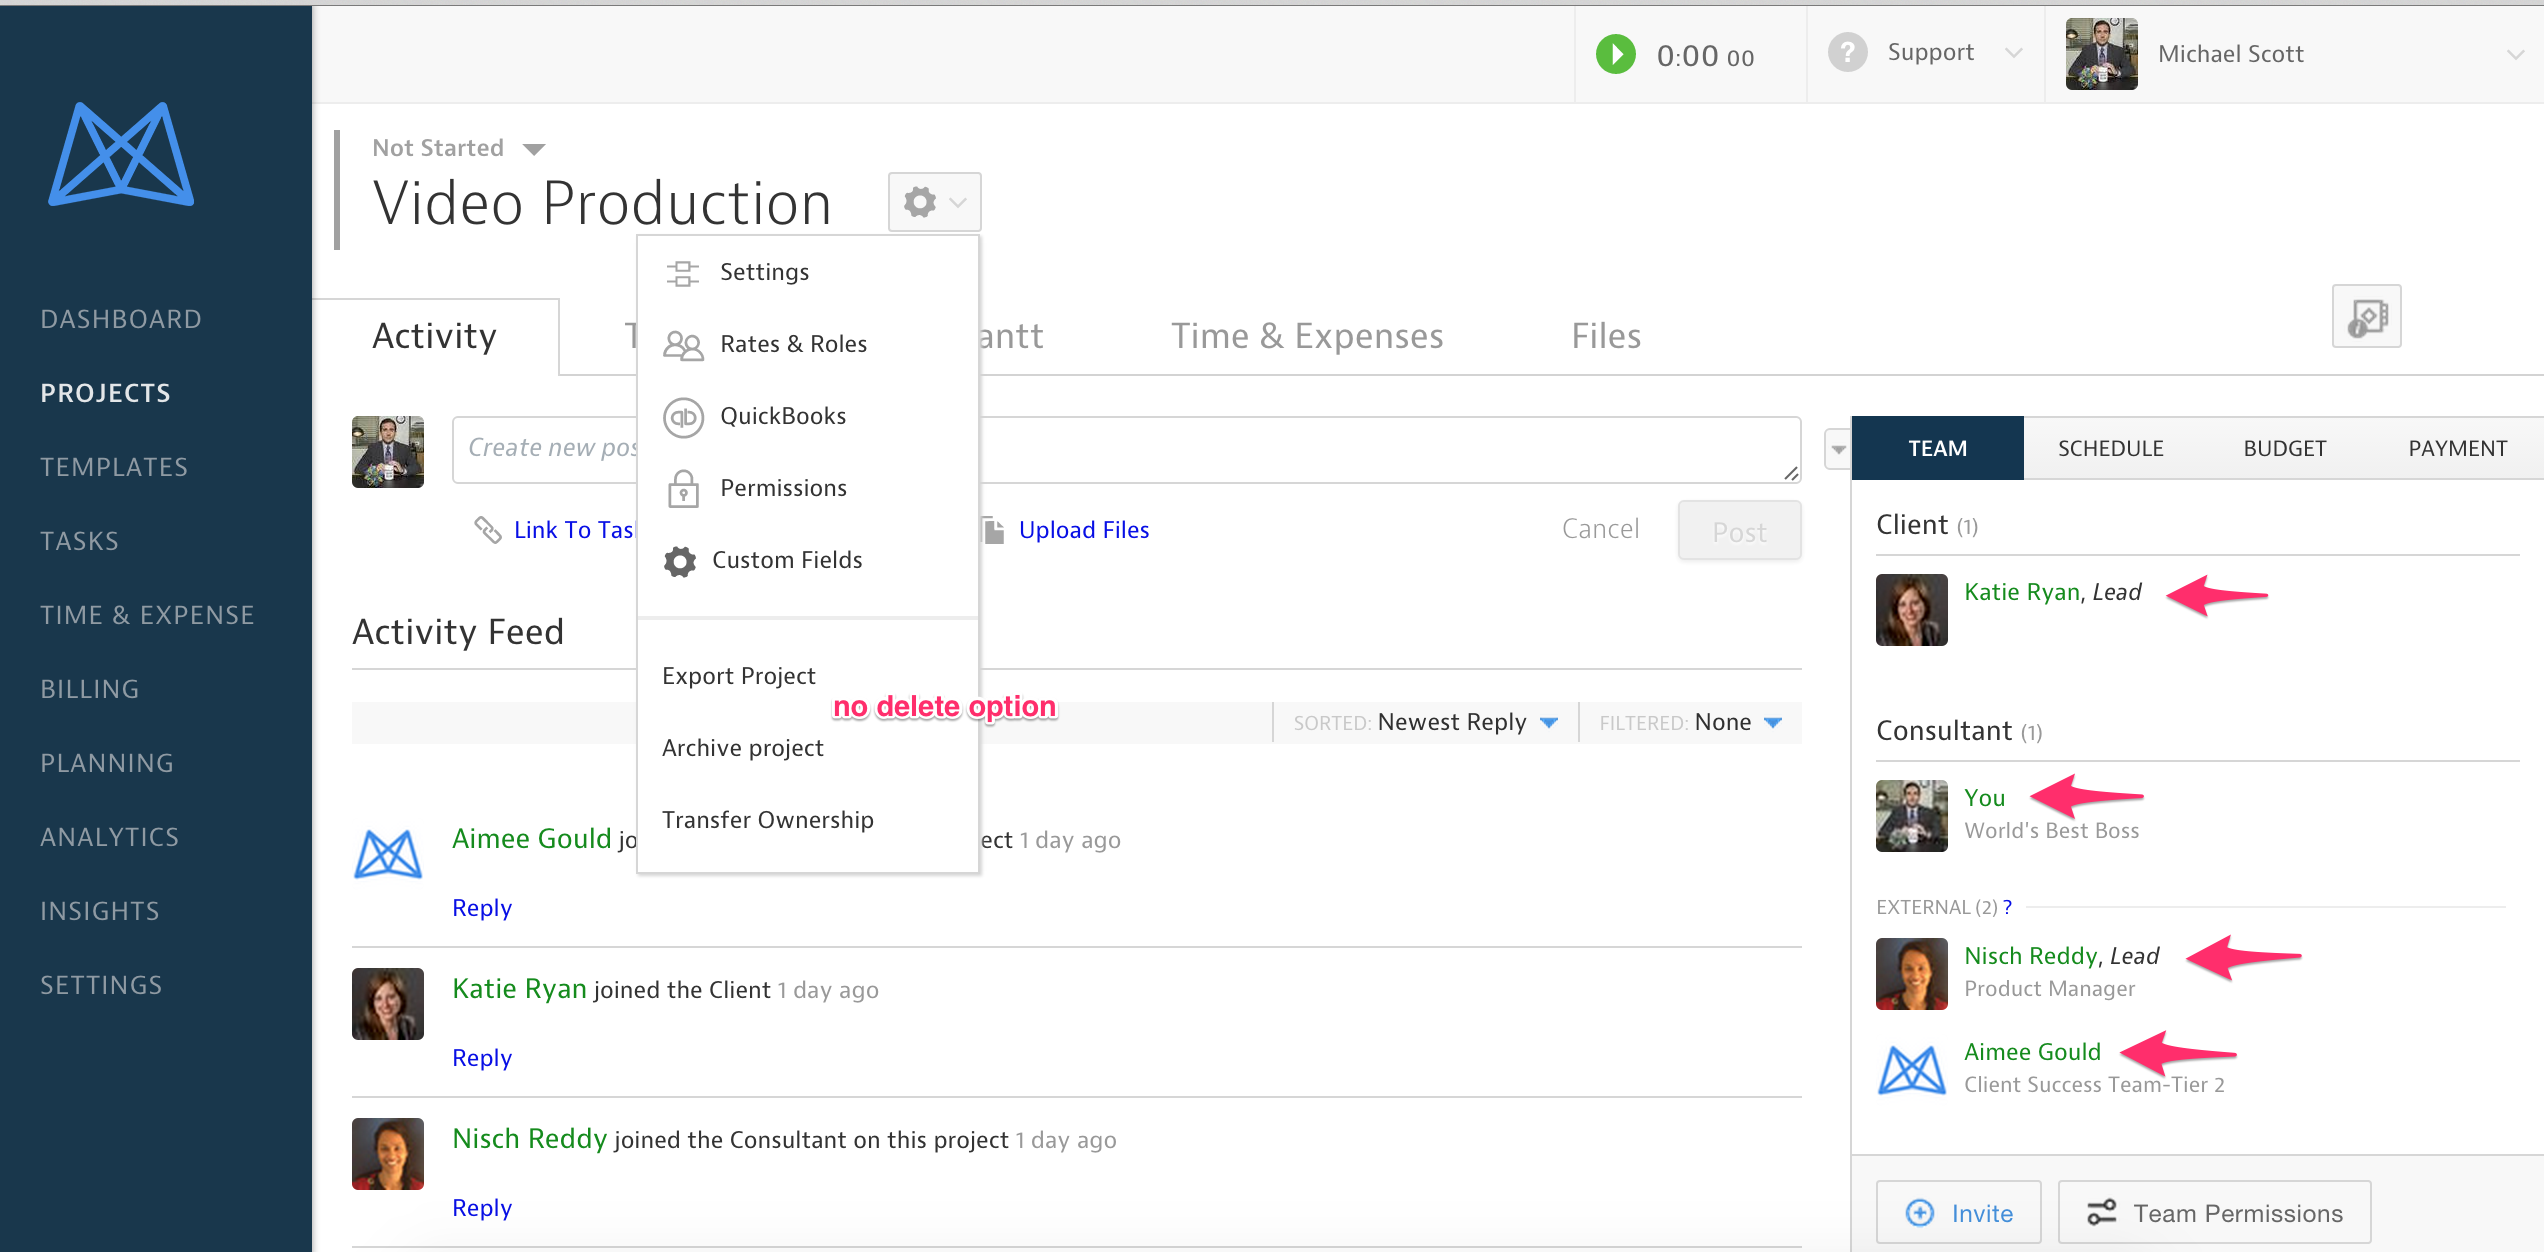Screen dimensions: 2544x1252
Task: Click the Mavenlink logo in sidebar
Action: click(121, 155)
